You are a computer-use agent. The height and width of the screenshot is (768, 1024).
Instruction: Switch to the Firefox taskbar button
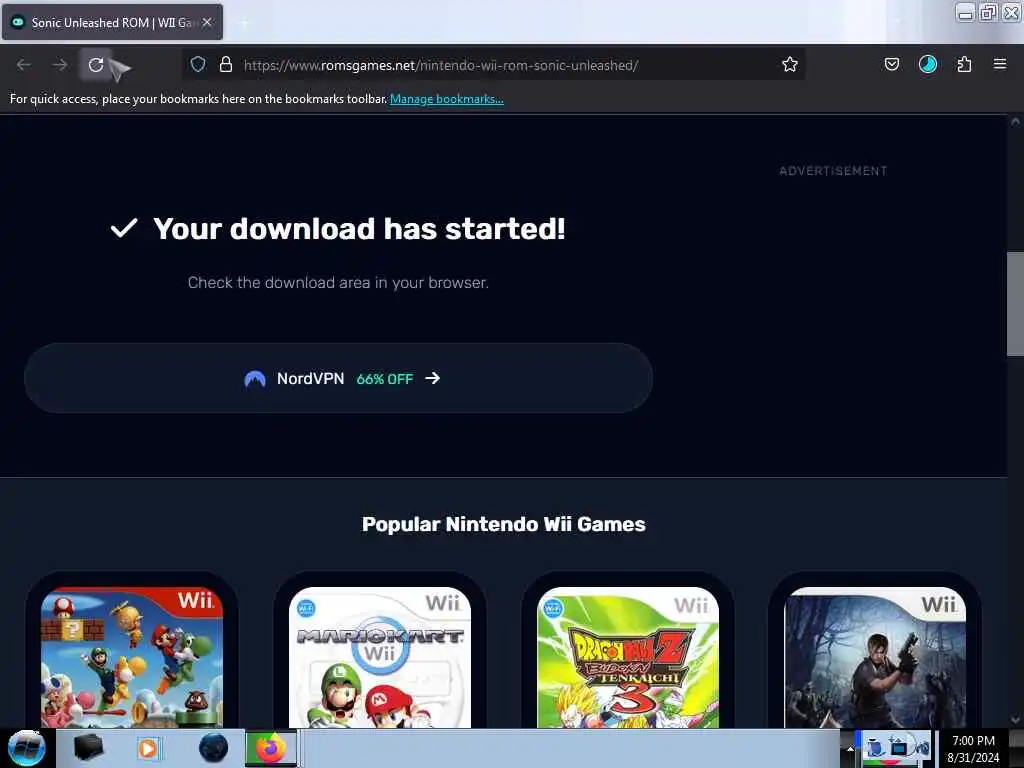(x=271, y=748)
